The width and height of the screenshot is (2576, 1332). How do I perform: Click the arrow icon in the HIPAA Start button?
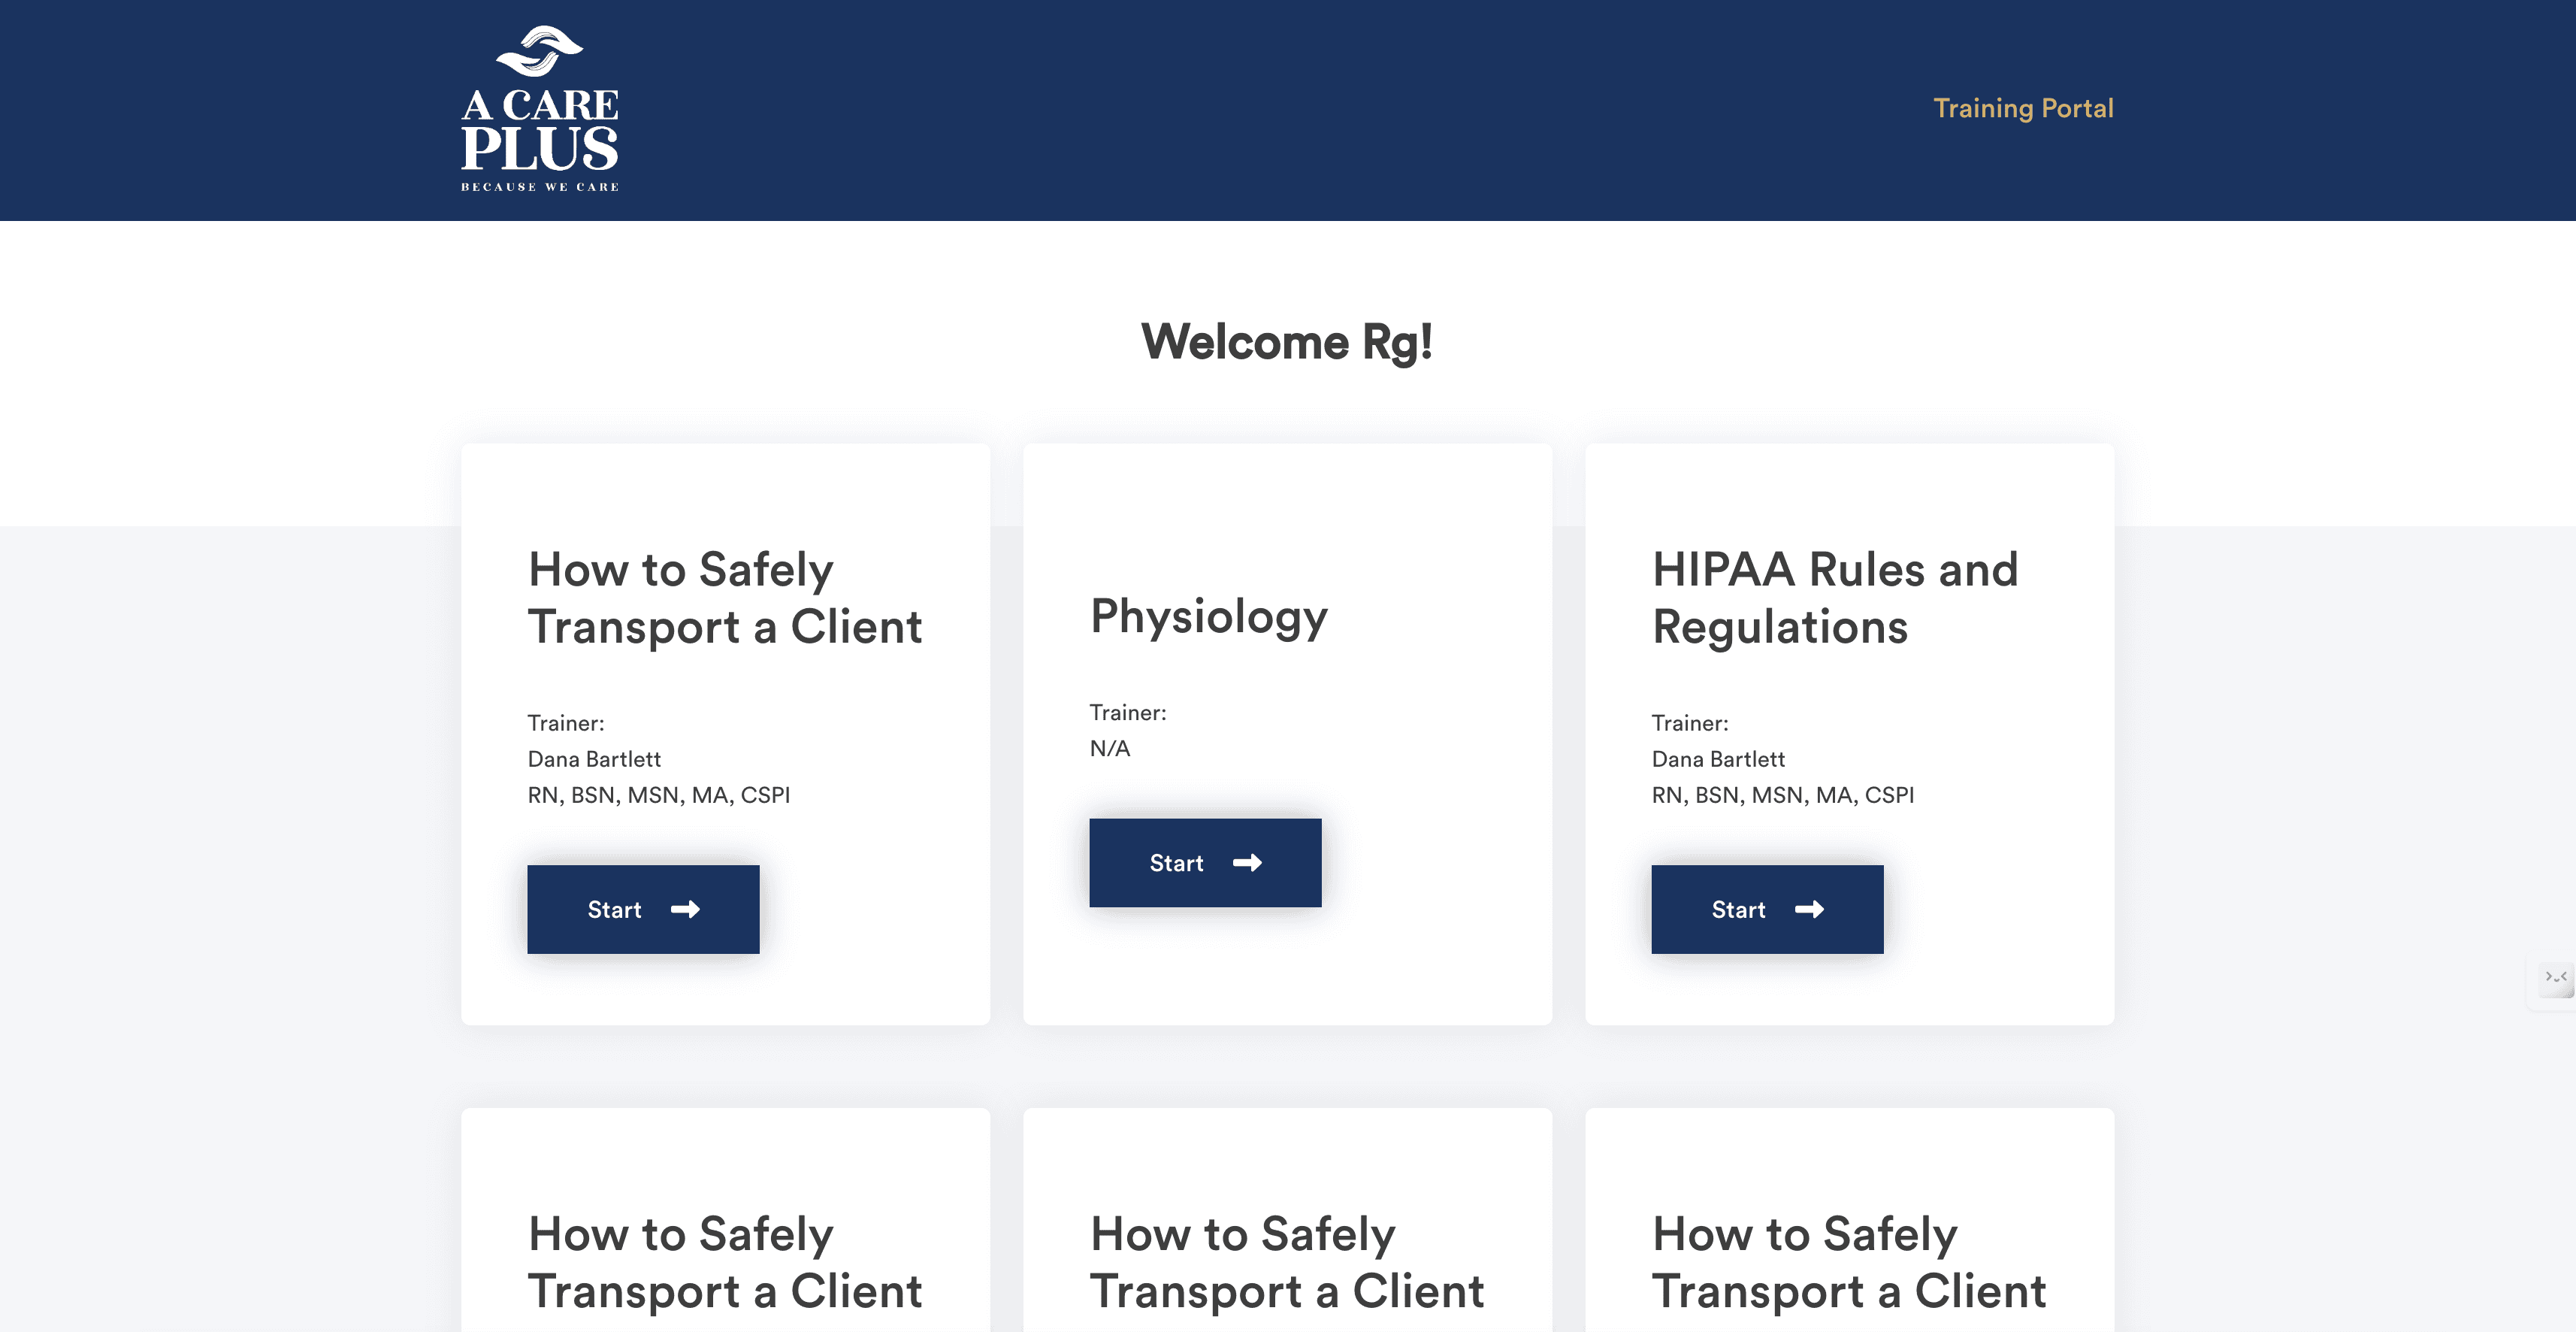[x=1809, y=909]
